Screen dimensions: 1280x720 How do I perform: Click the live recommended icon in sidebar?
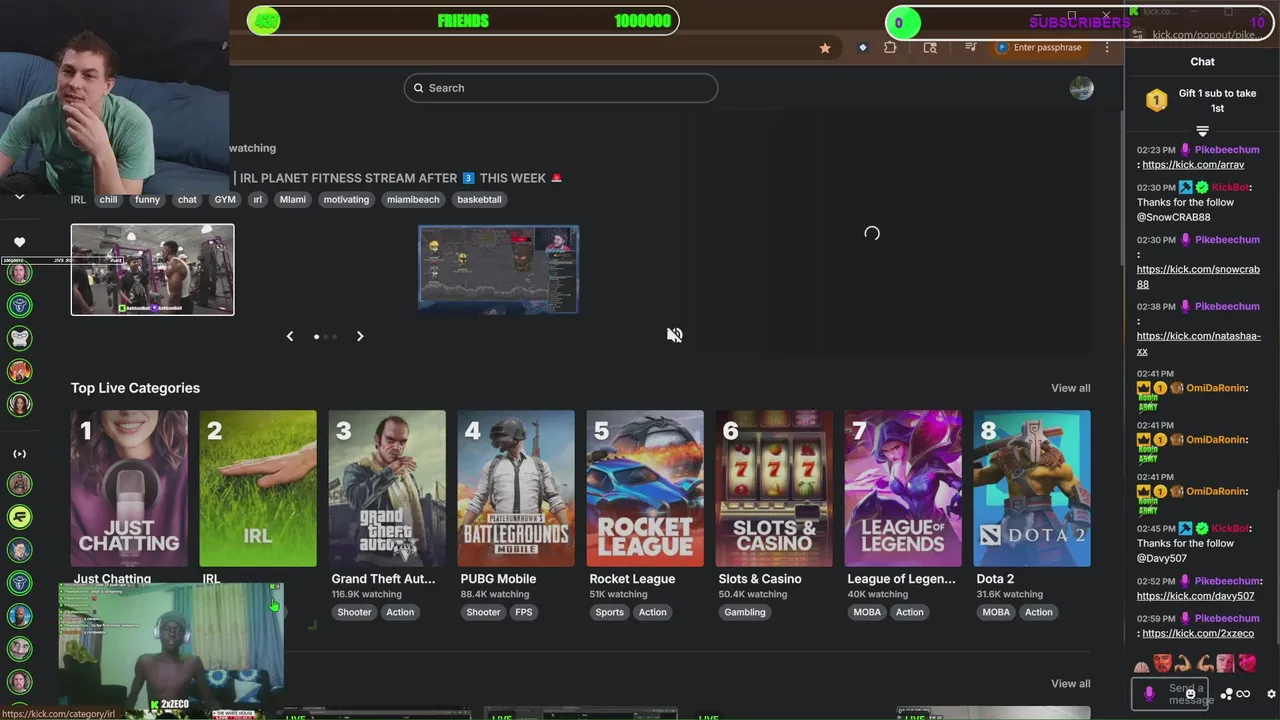pos(19,454)
